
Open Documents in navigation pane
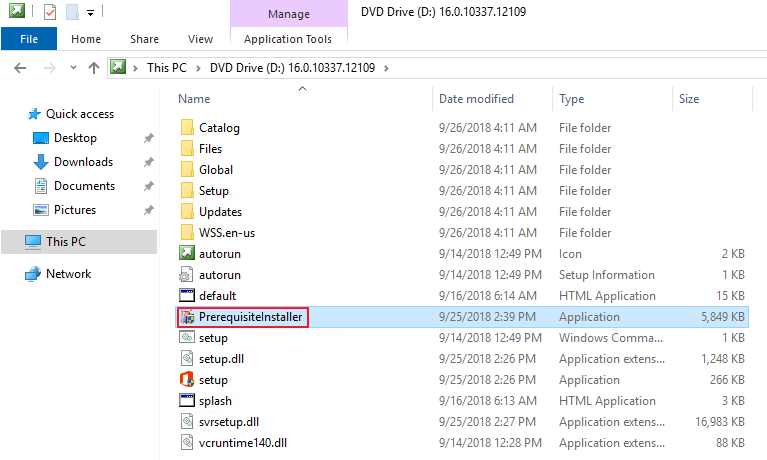click(x=84, y=186)
